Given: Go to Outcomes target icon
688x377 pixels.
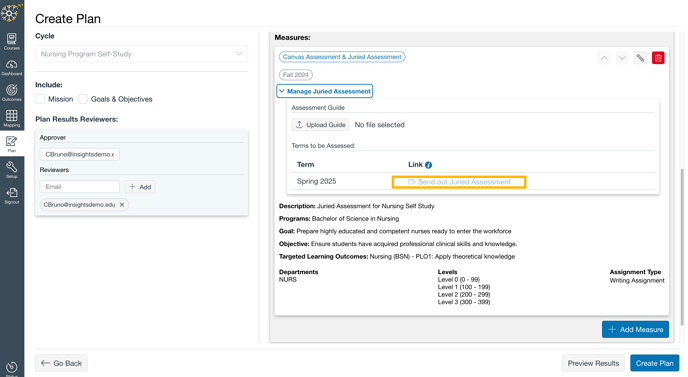Looking at the screenshot, I should point(12,93).
